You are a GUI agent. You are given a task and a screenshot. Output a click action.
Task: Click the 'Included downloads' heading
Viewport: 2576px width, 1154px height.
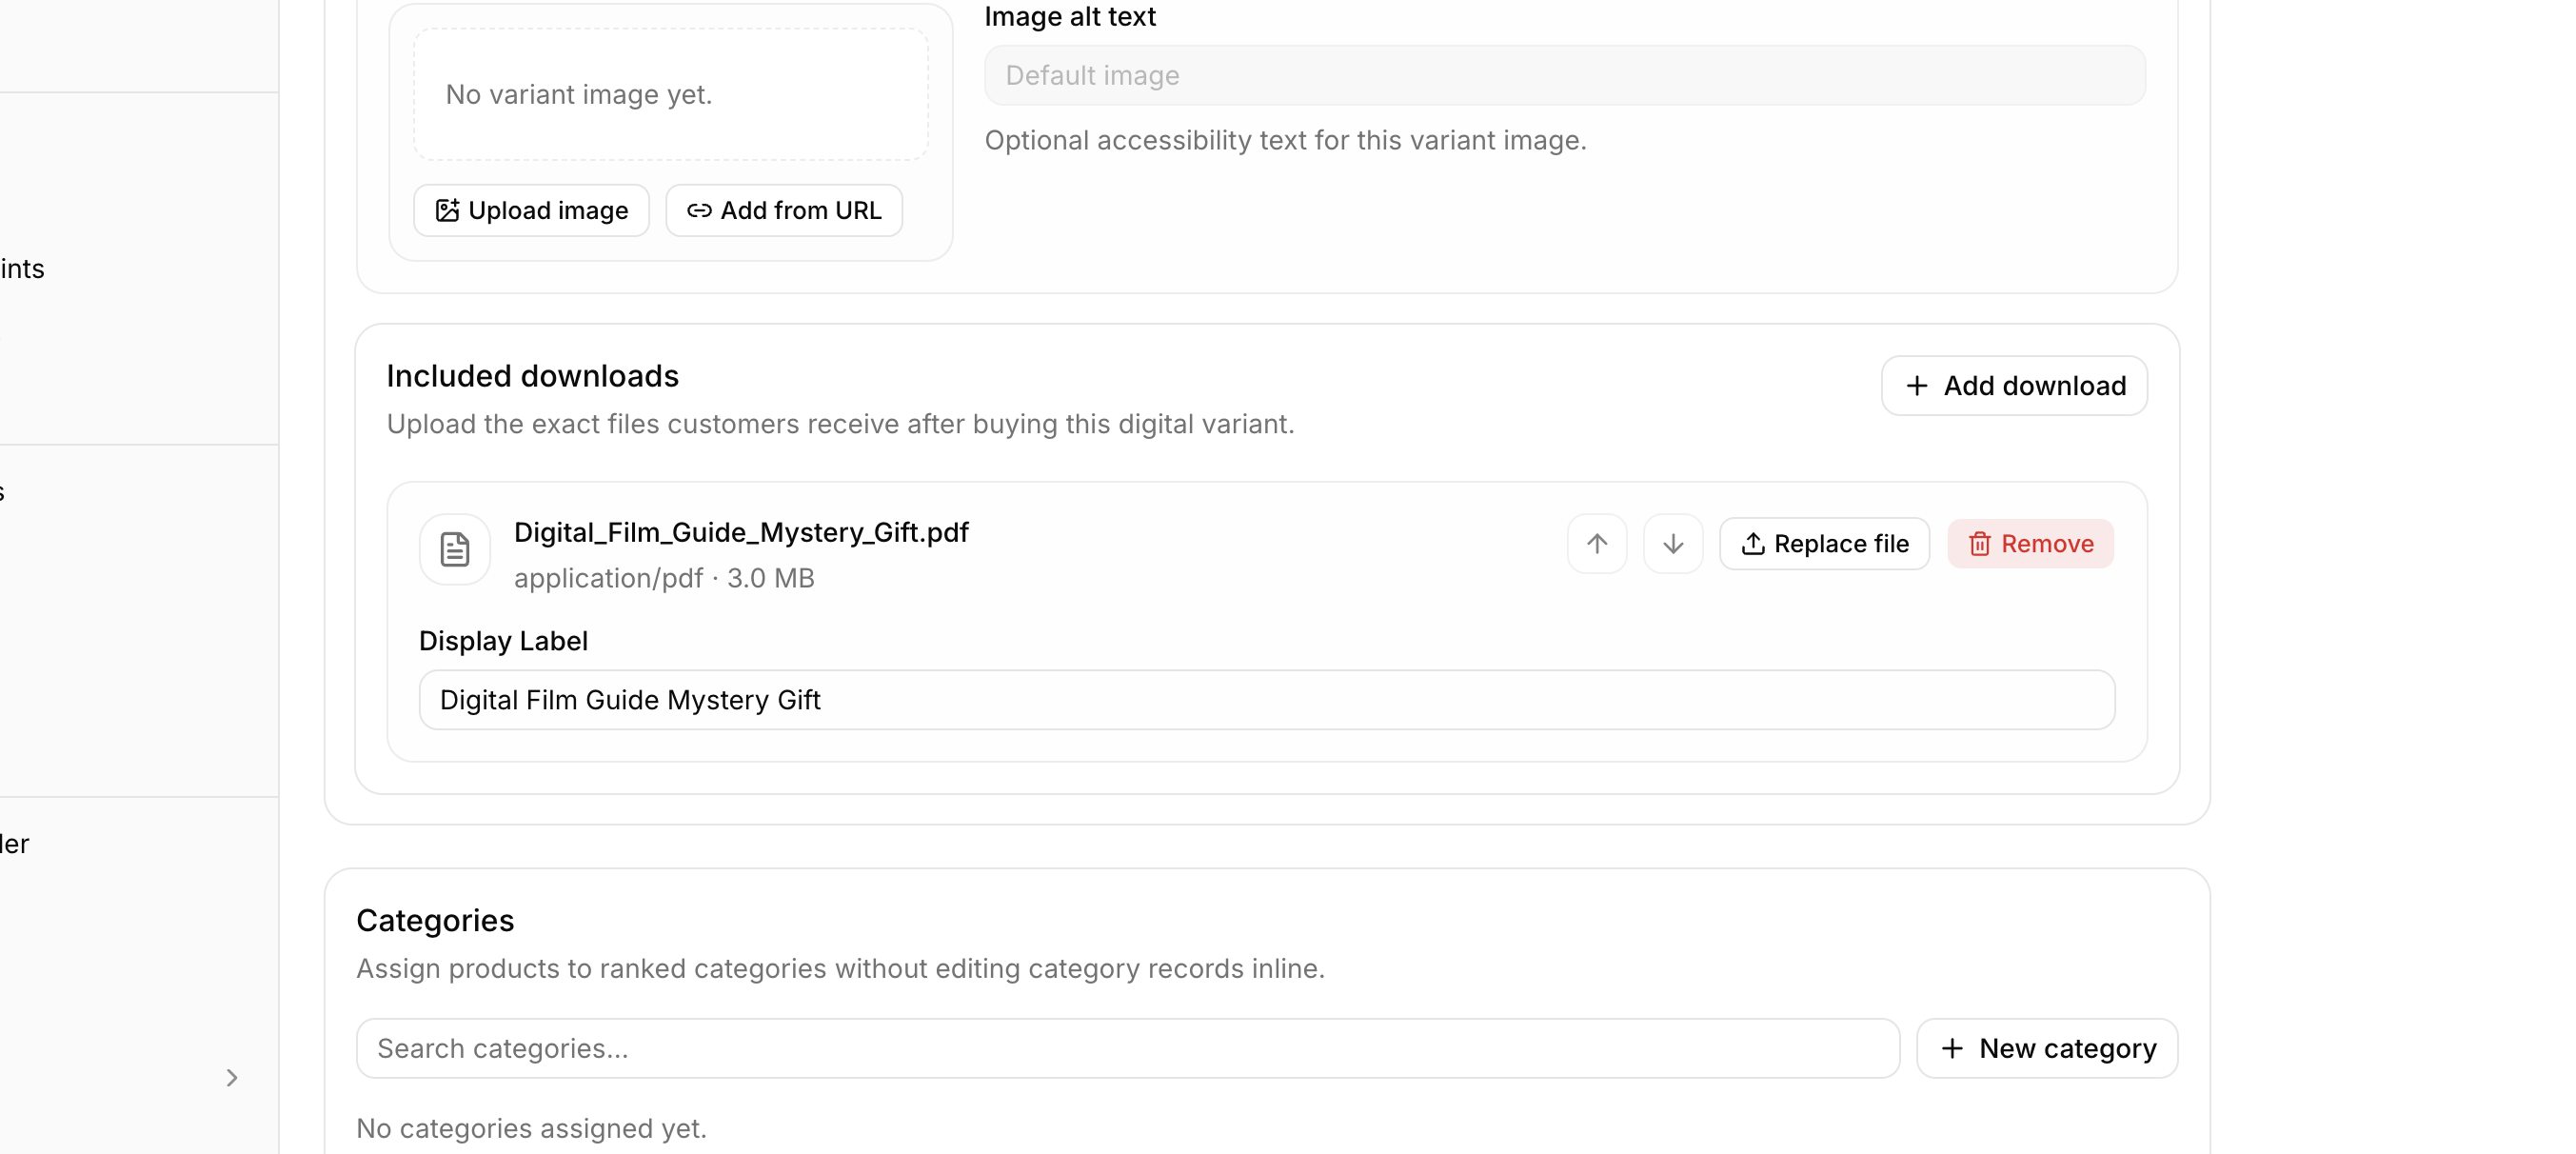click(532, 376)
